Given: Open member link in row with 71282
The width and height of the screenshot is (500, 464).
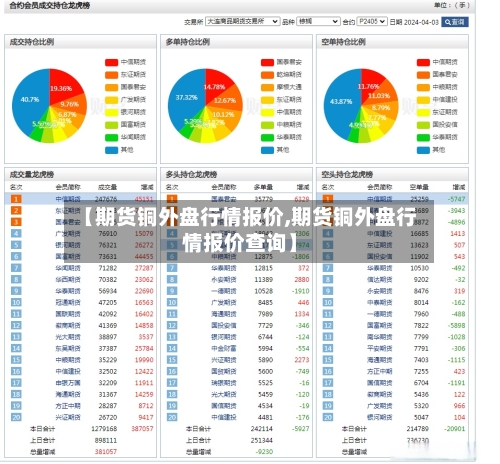Looking at the screenshot, I should [68, 268].
